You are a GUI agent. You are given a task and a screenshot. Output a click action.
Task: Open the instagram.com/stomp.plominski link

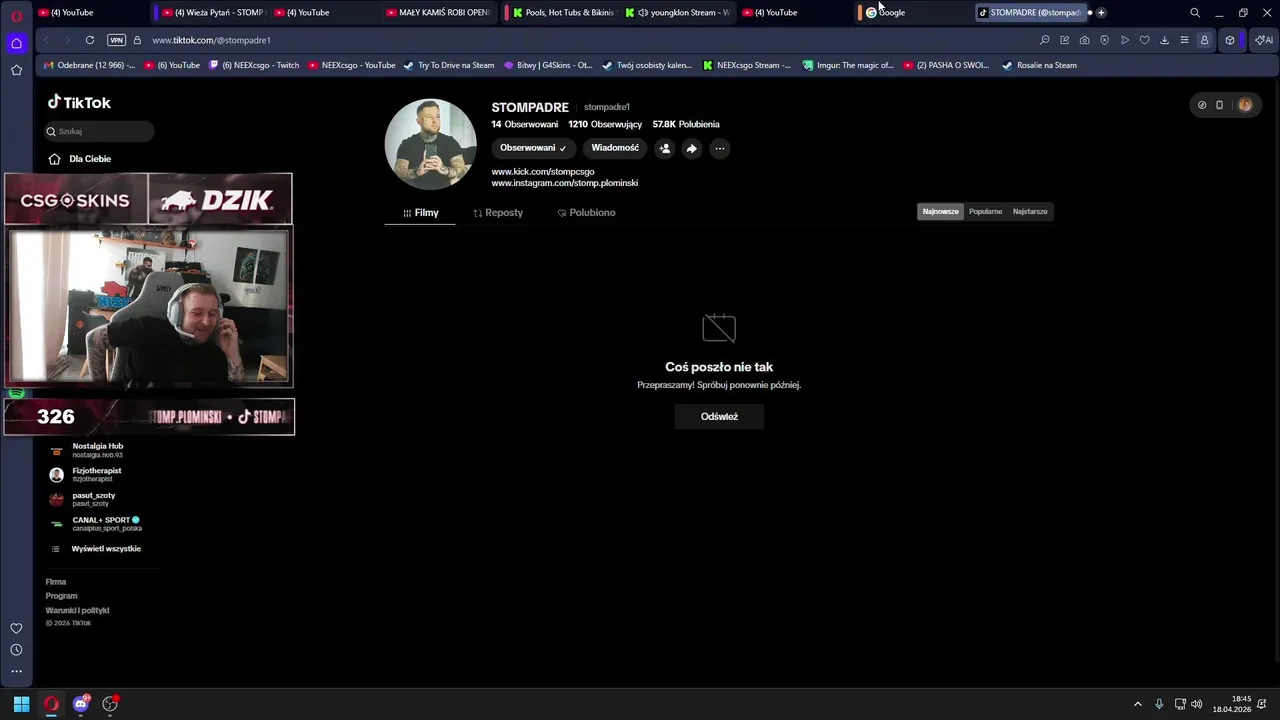565,183
